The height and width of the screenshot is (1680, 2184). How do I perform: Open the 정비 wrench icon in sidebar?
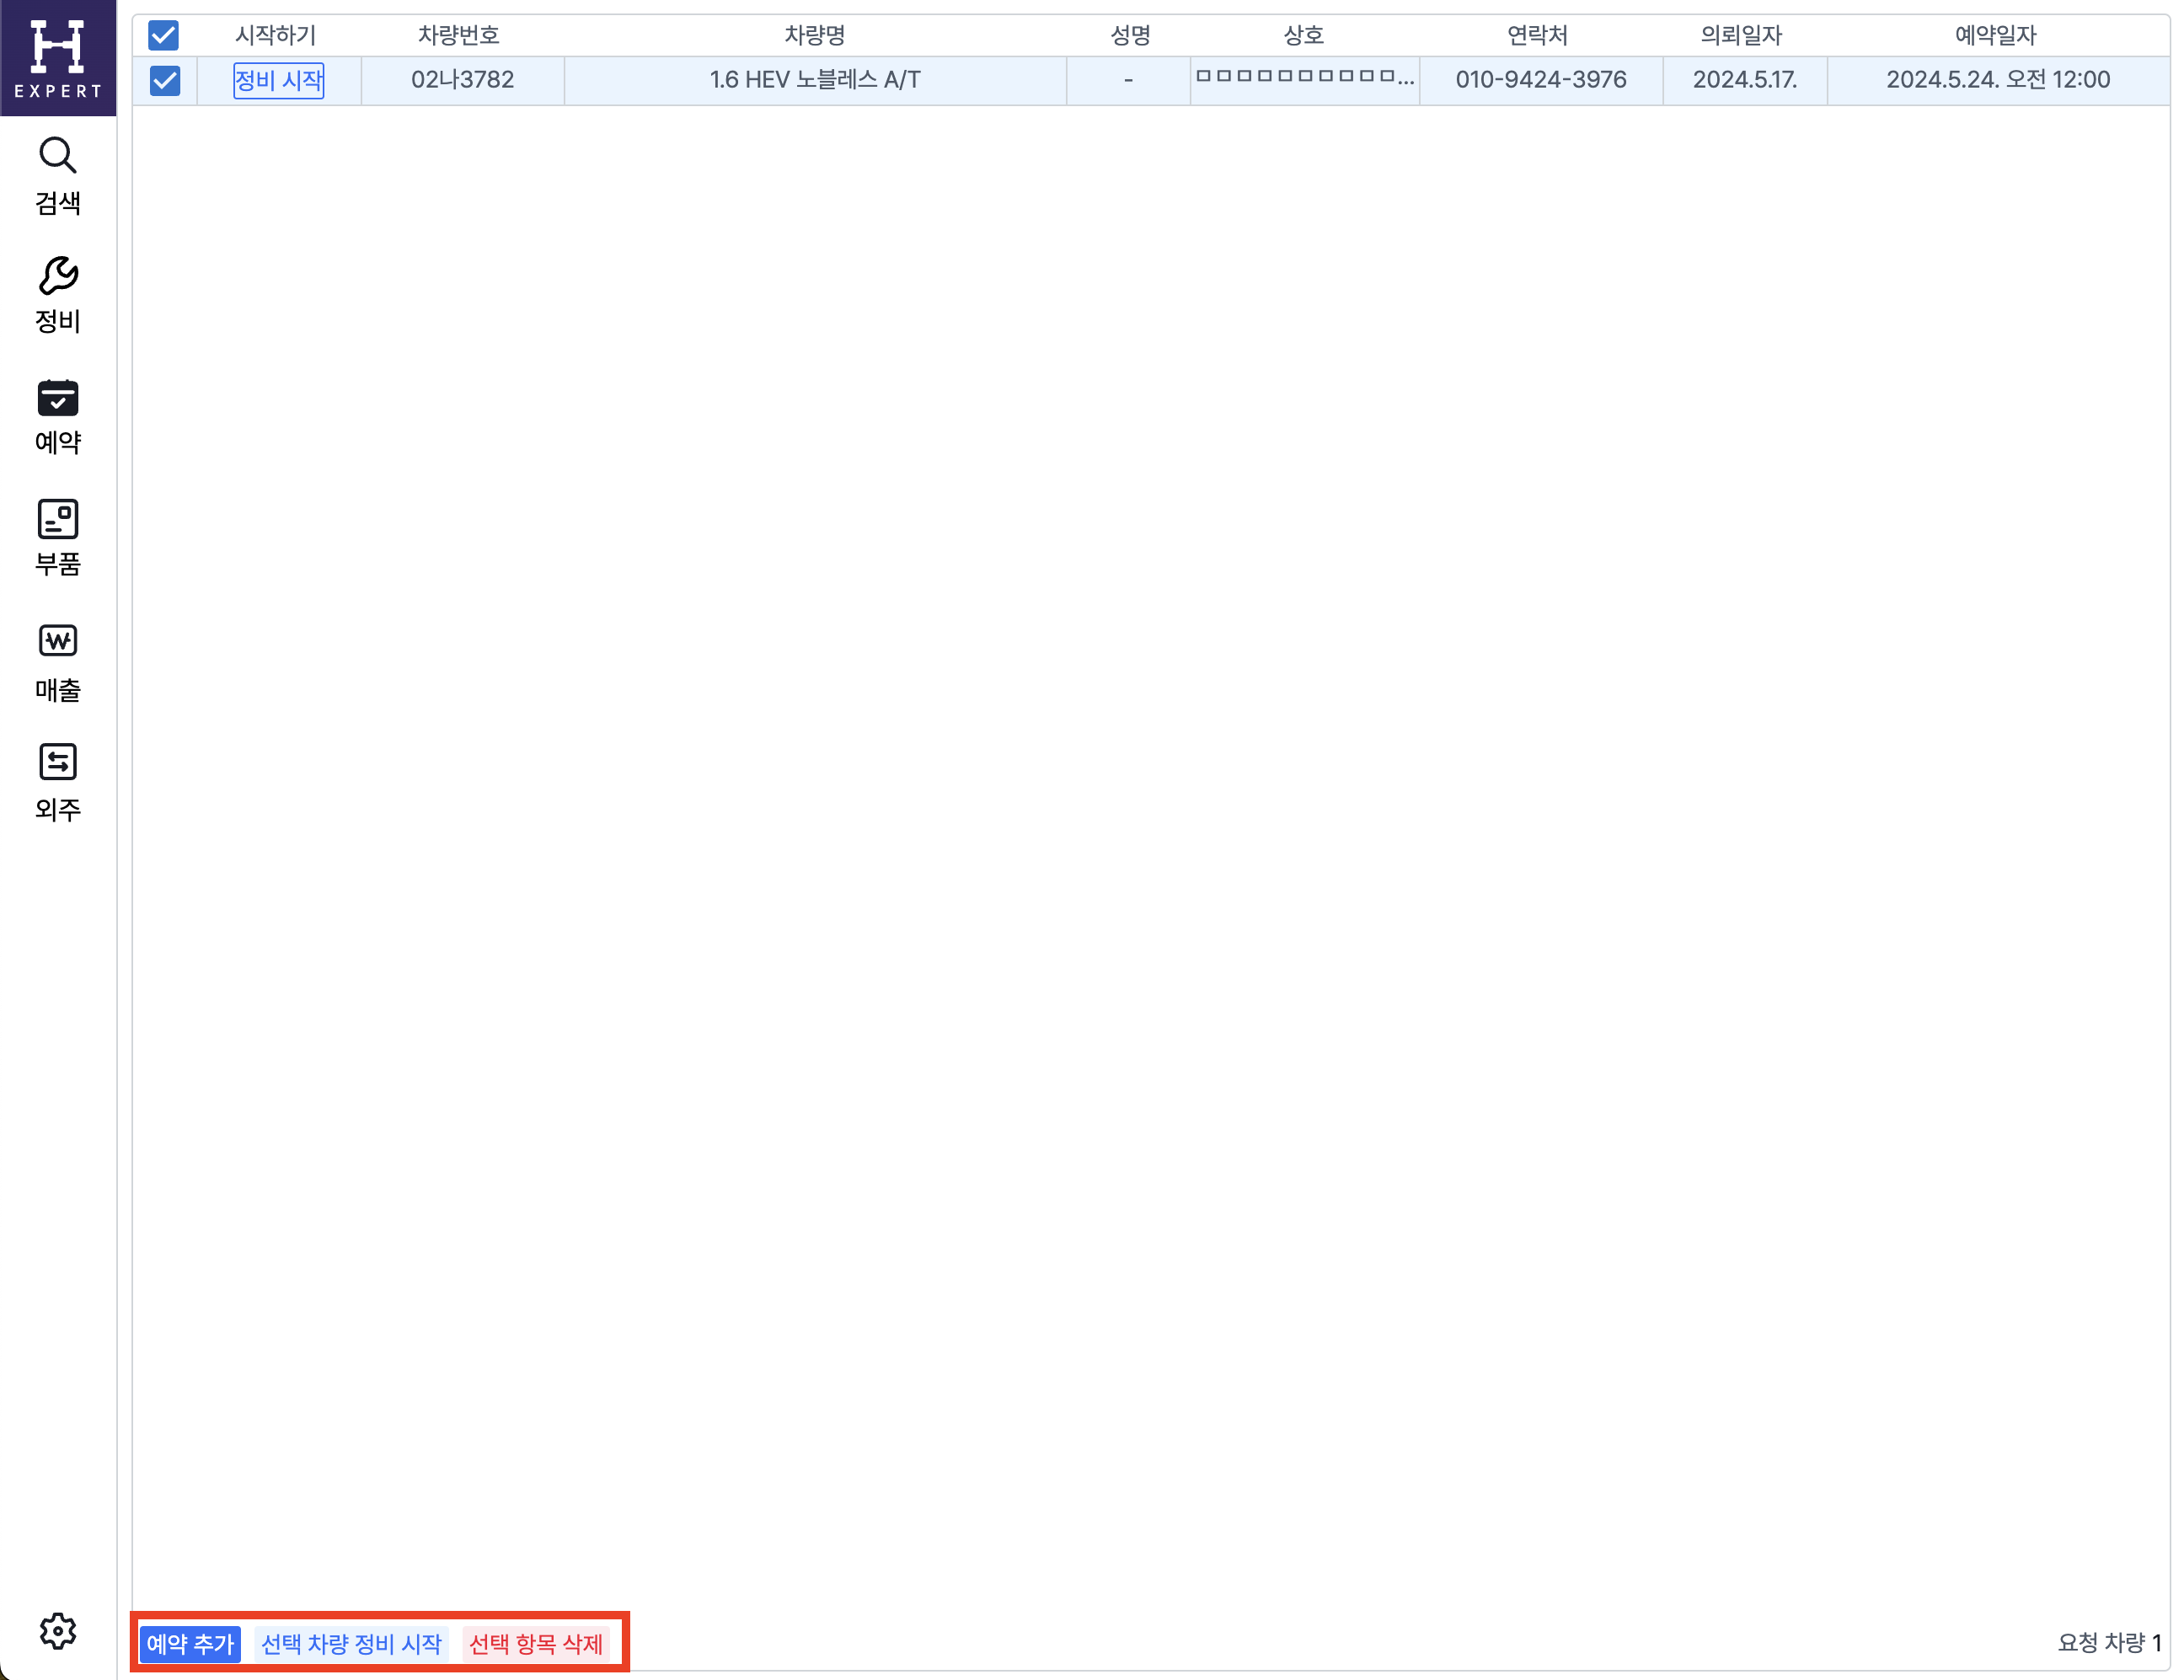click(x=58, y=277)
